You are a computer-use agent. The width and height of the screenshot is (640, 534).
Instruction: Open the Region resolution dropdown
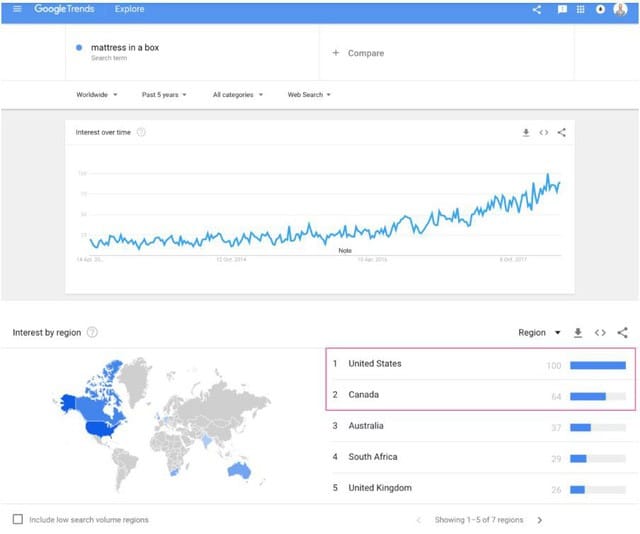[x=539, y=333]
